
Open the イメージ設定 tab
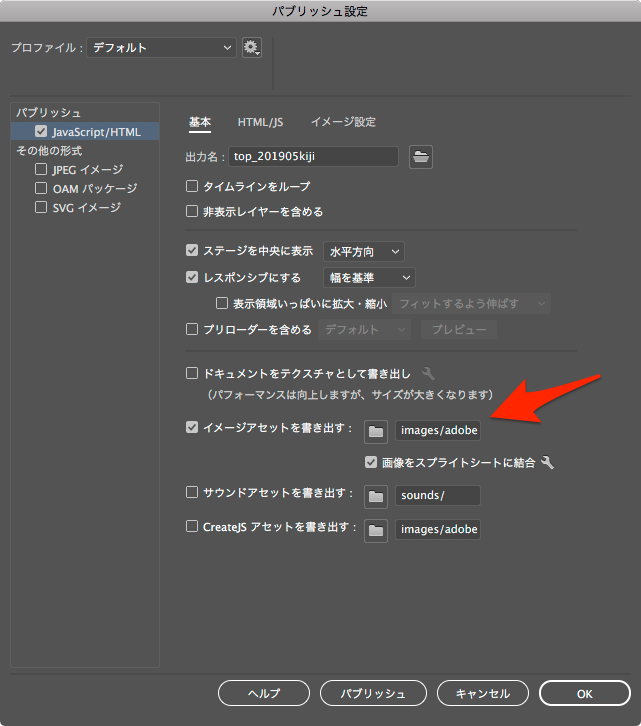[343, 122]
